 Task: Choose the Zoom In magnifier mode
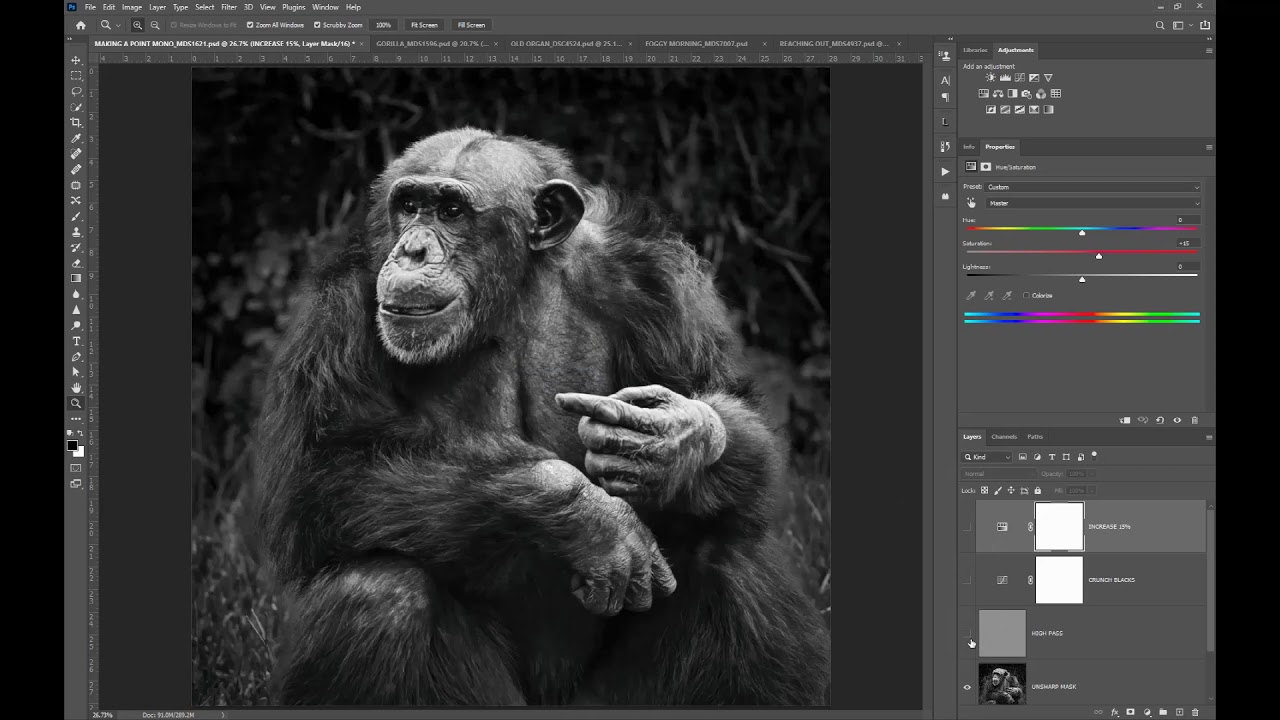138,25
